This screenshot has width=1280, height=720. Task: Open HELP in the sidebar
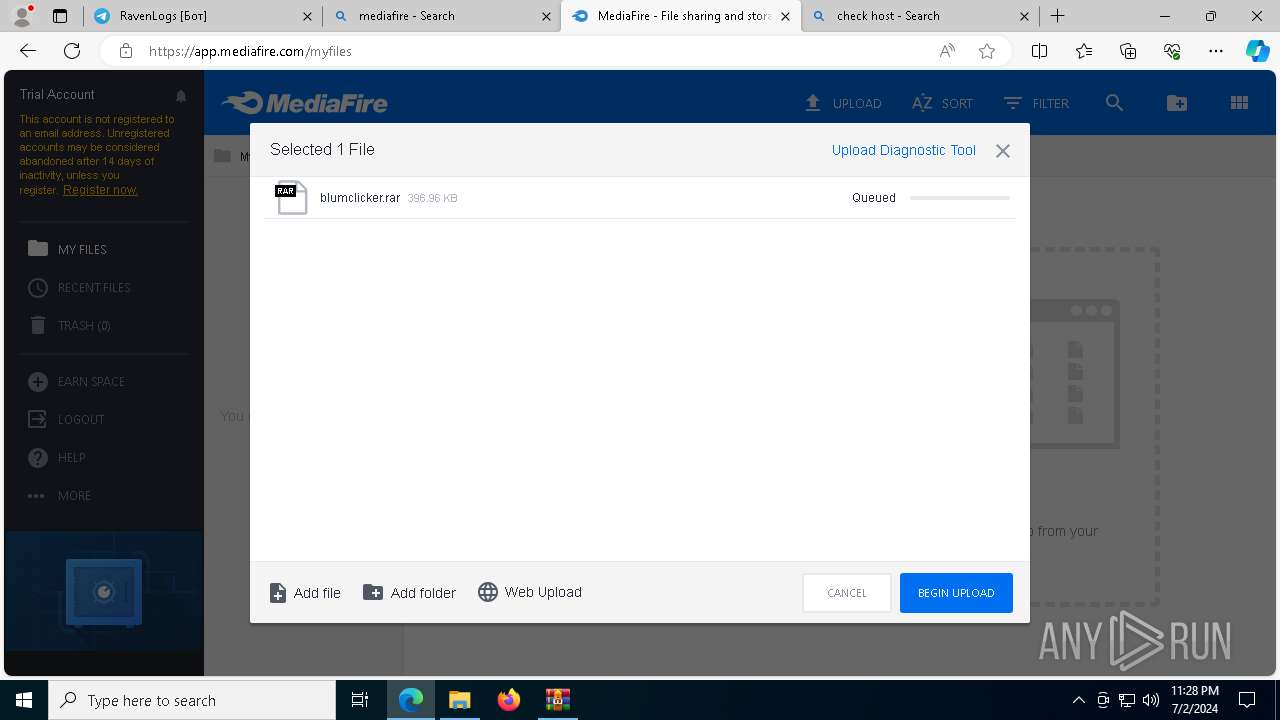56,457
